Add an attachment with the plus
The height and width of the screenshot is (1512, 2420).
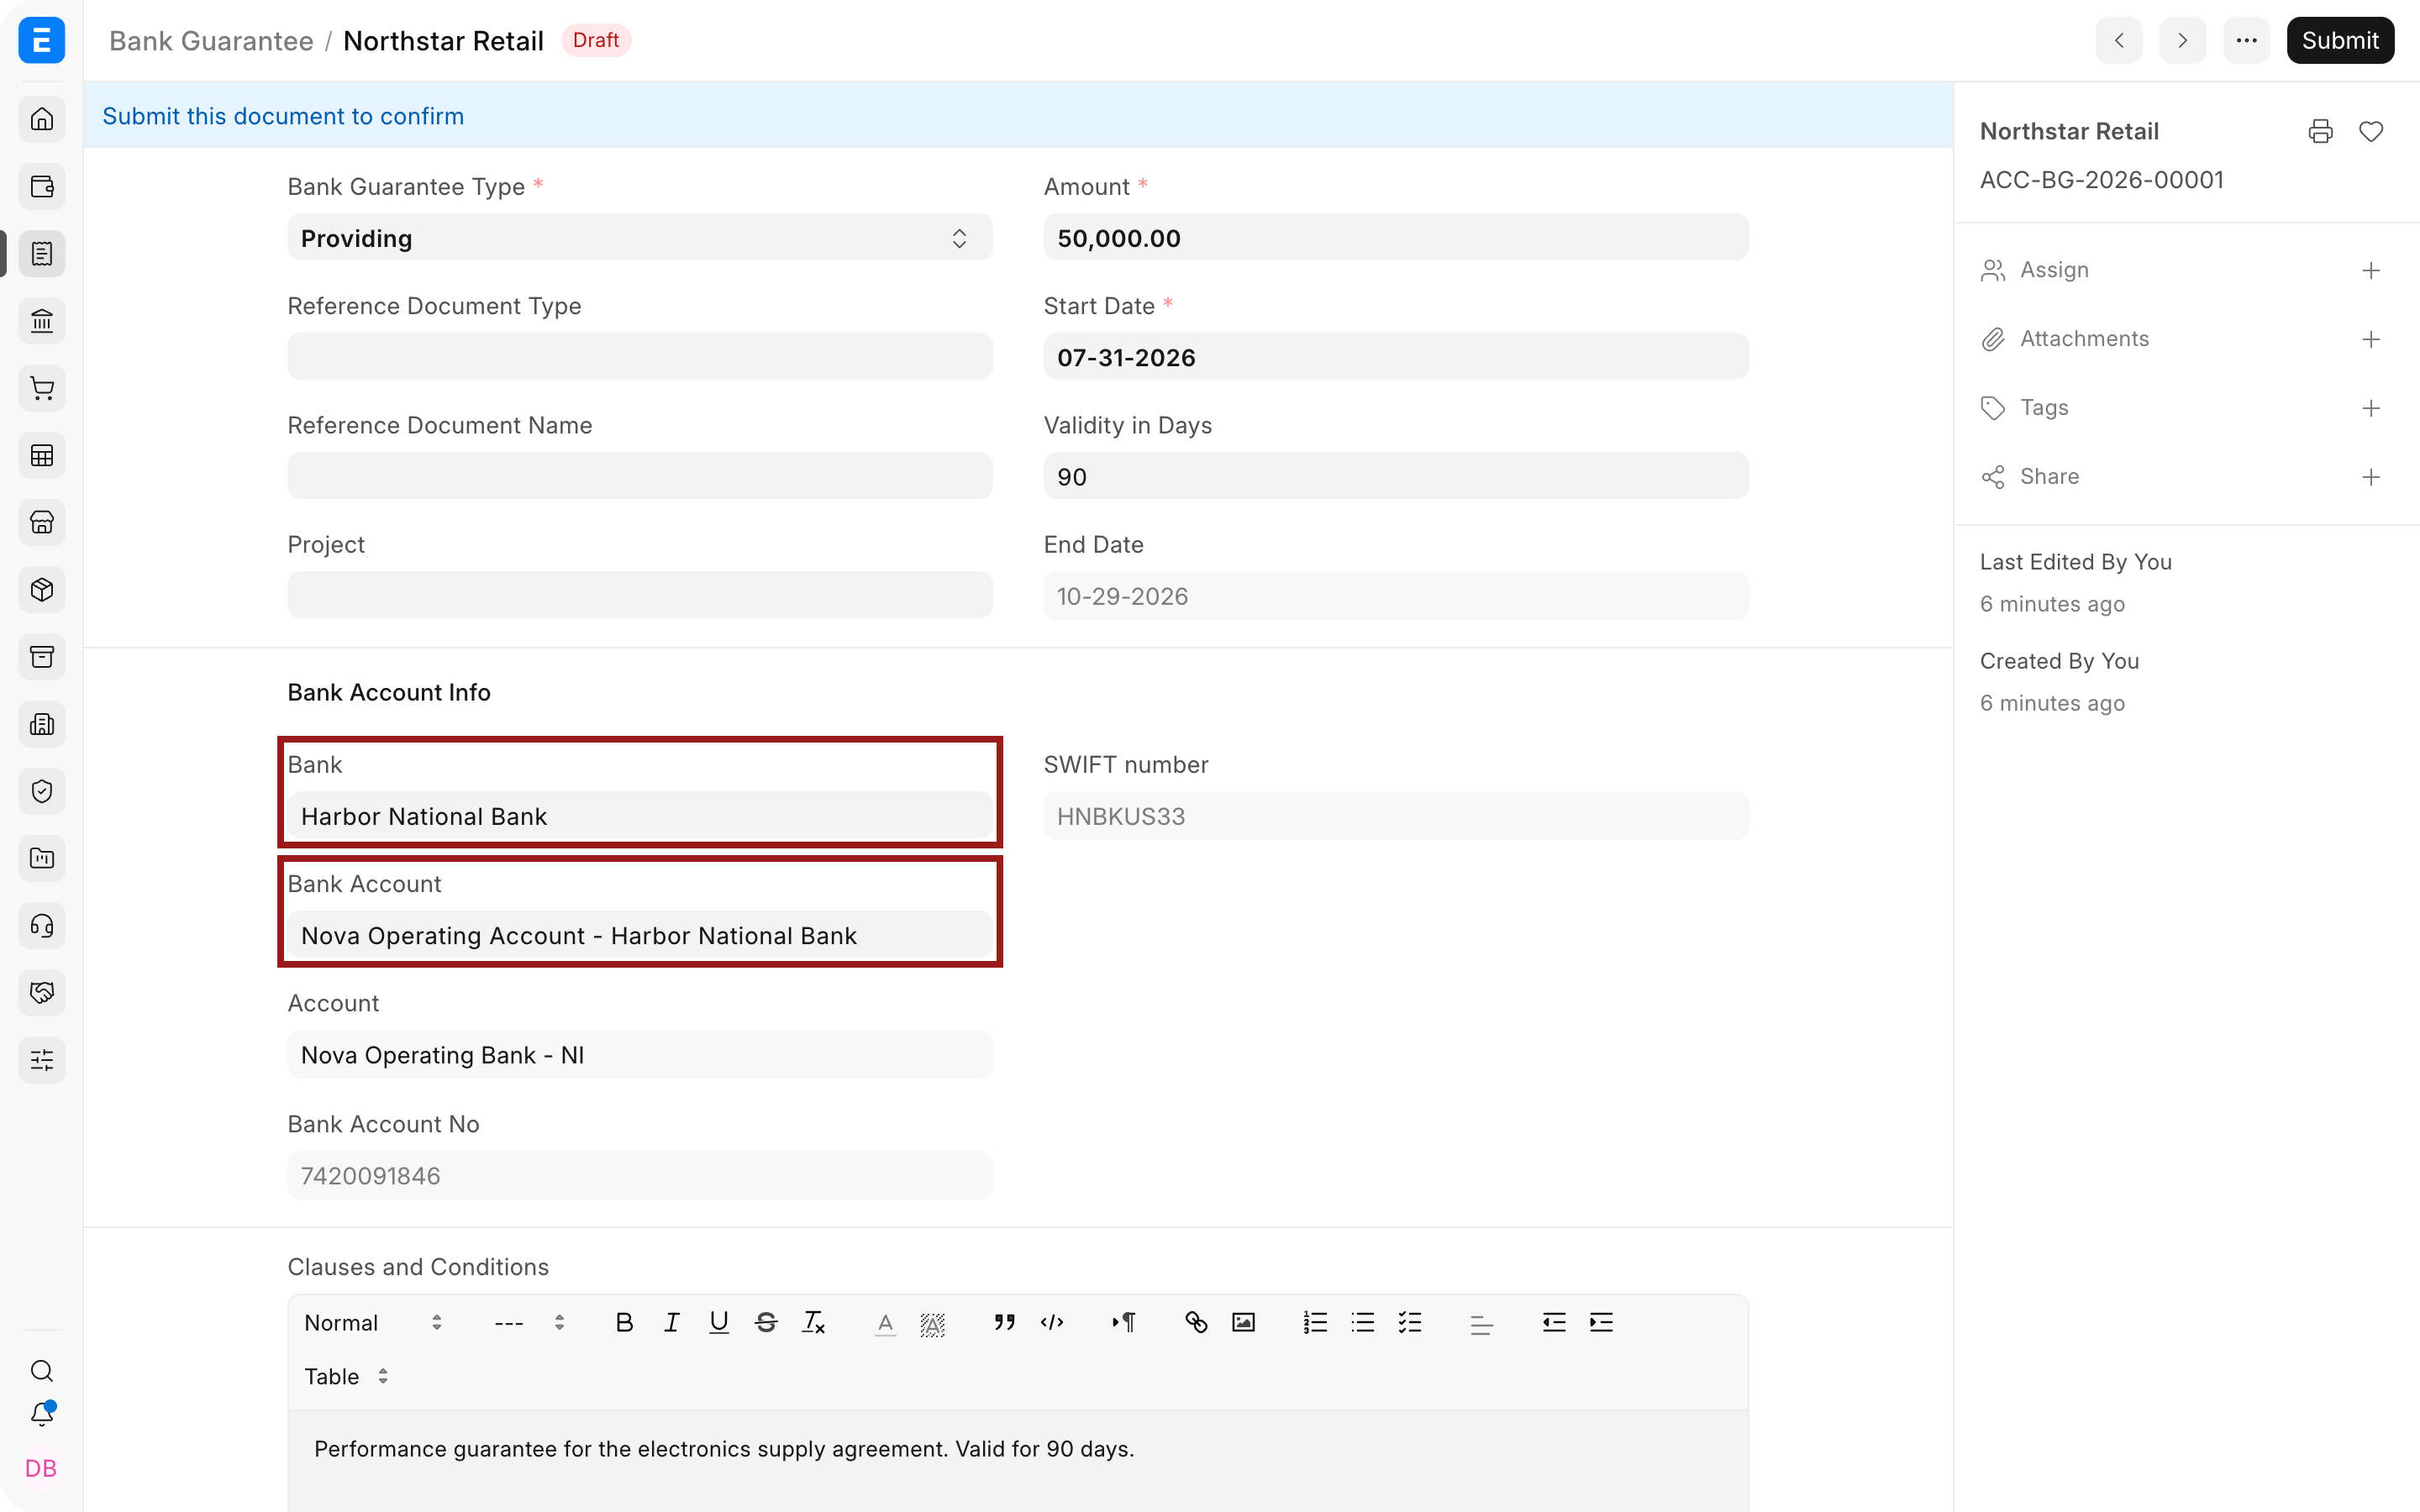[x=2371, y=339]
